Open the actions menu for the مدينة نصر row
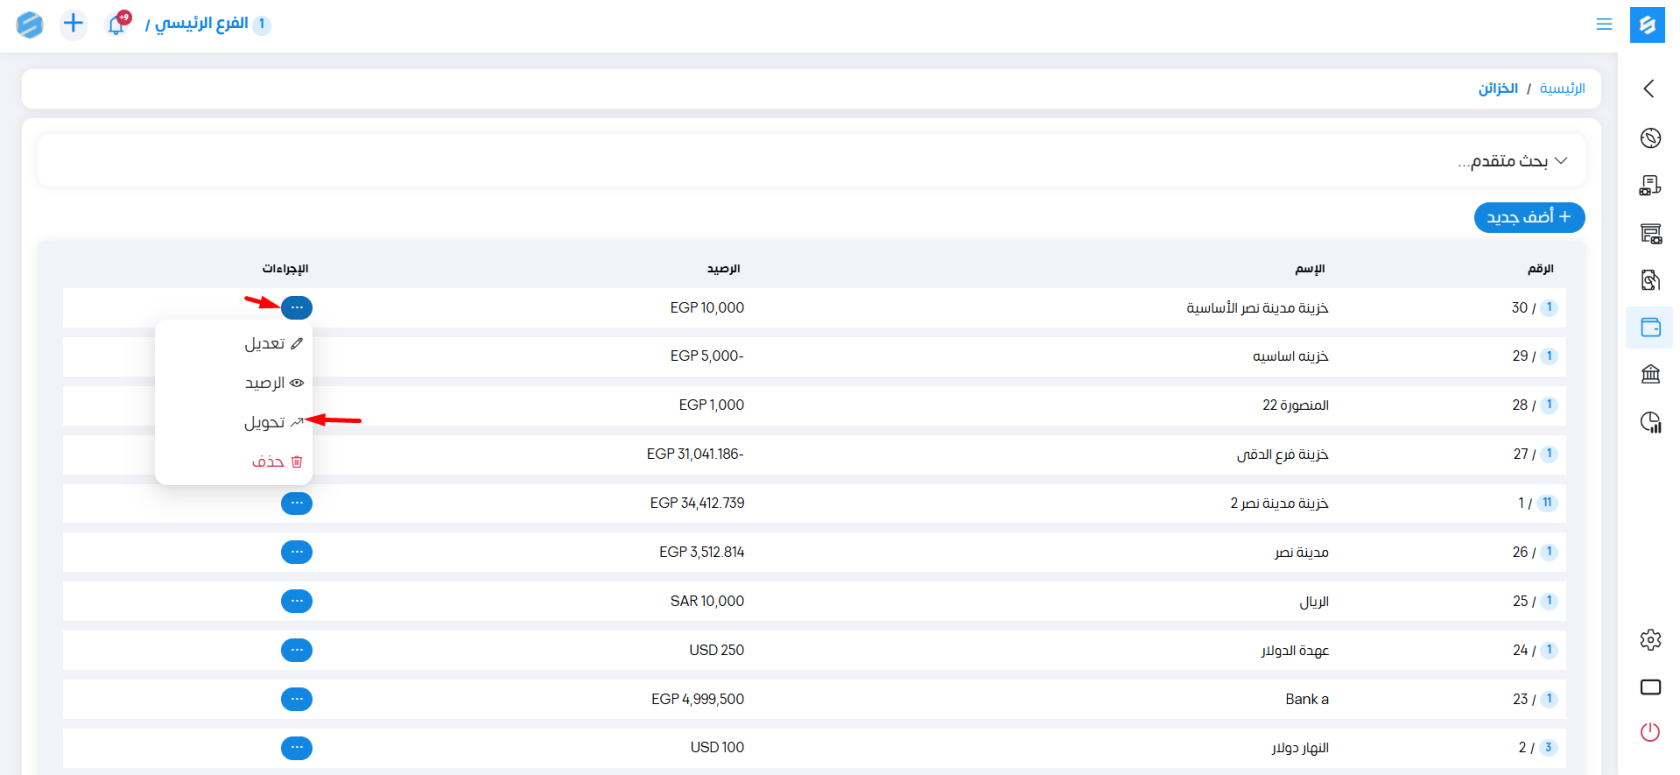This screenshot has height=775, width=1680. click(296, 552)
